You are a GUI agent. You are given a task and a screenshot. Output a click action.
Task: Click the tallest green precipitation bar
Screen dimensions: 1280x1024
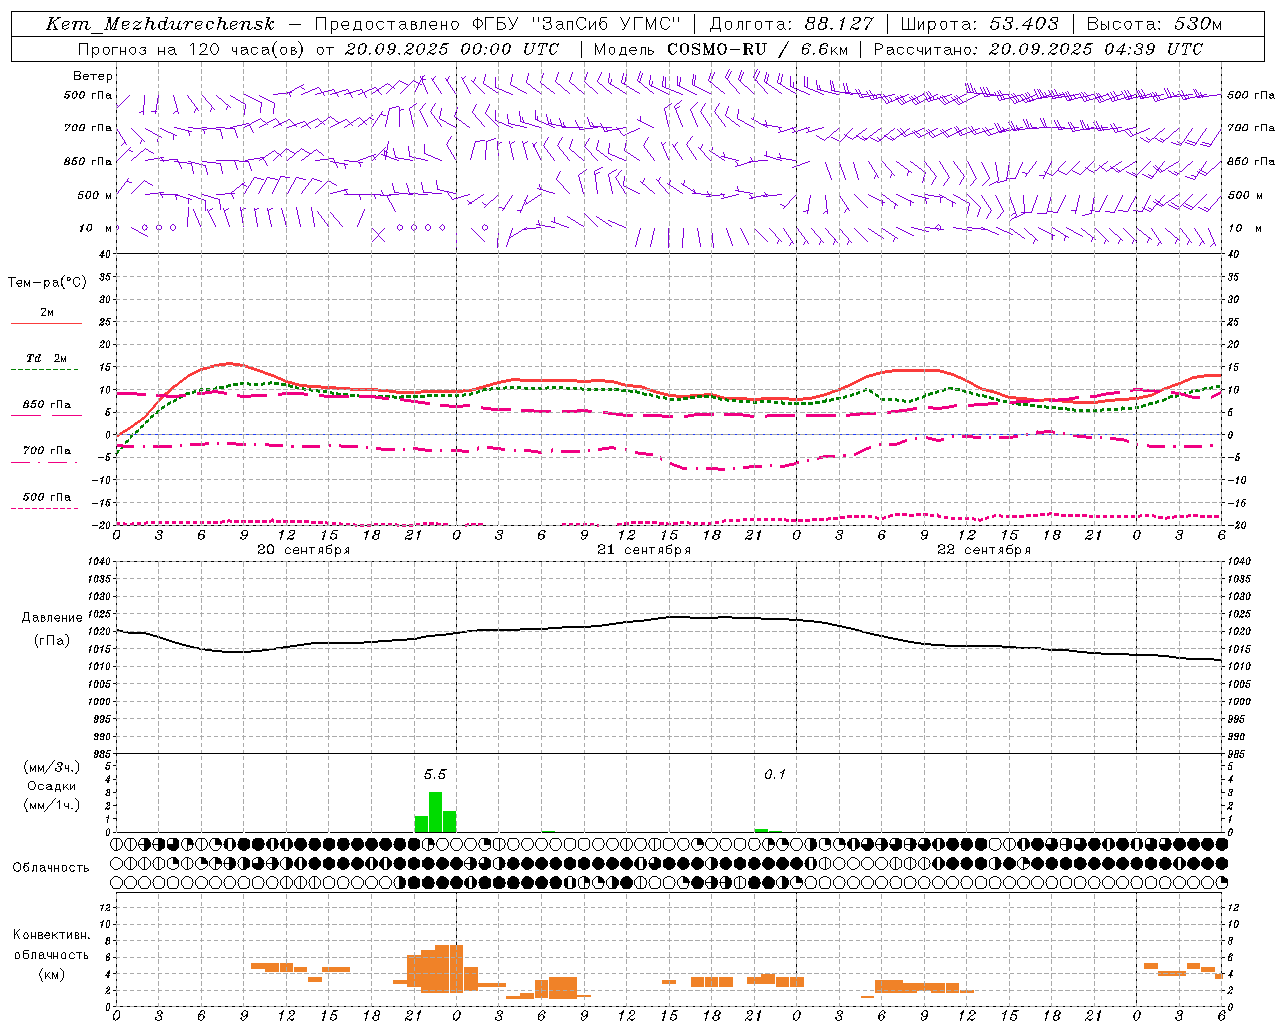pos(435,812)
